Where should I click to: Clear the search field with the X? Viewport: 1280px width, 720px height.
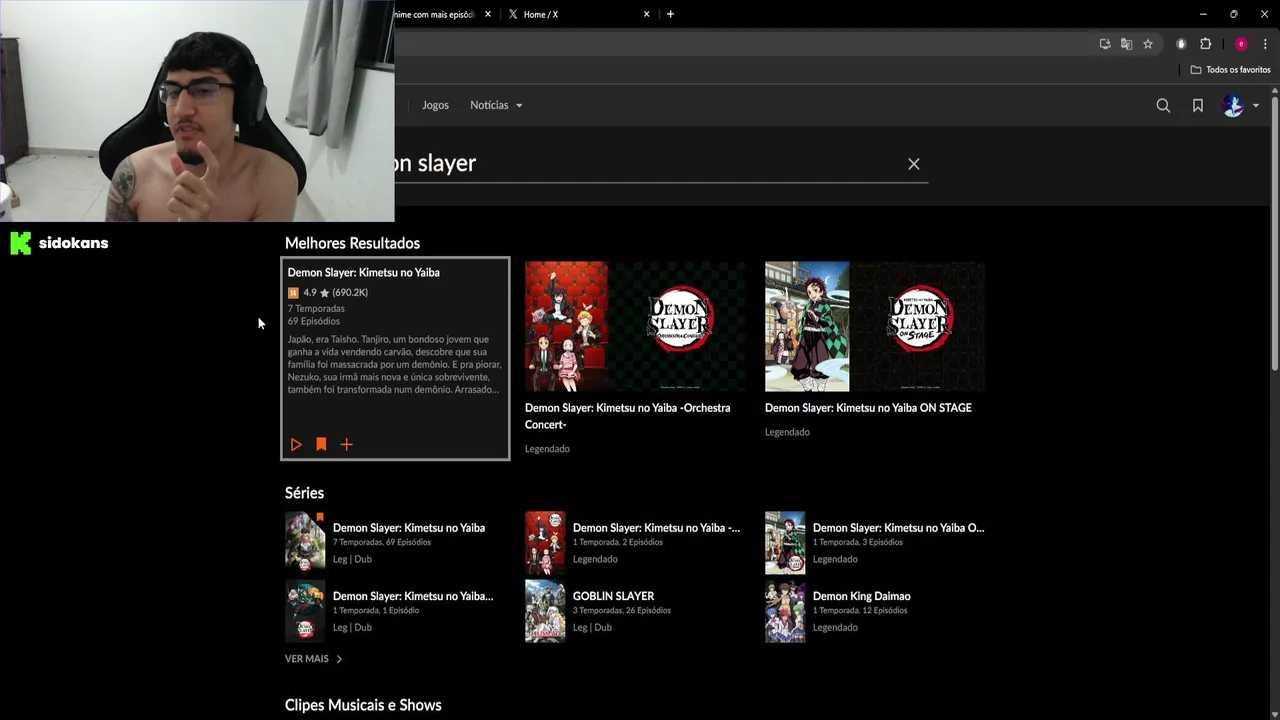[x=913, y=164]
